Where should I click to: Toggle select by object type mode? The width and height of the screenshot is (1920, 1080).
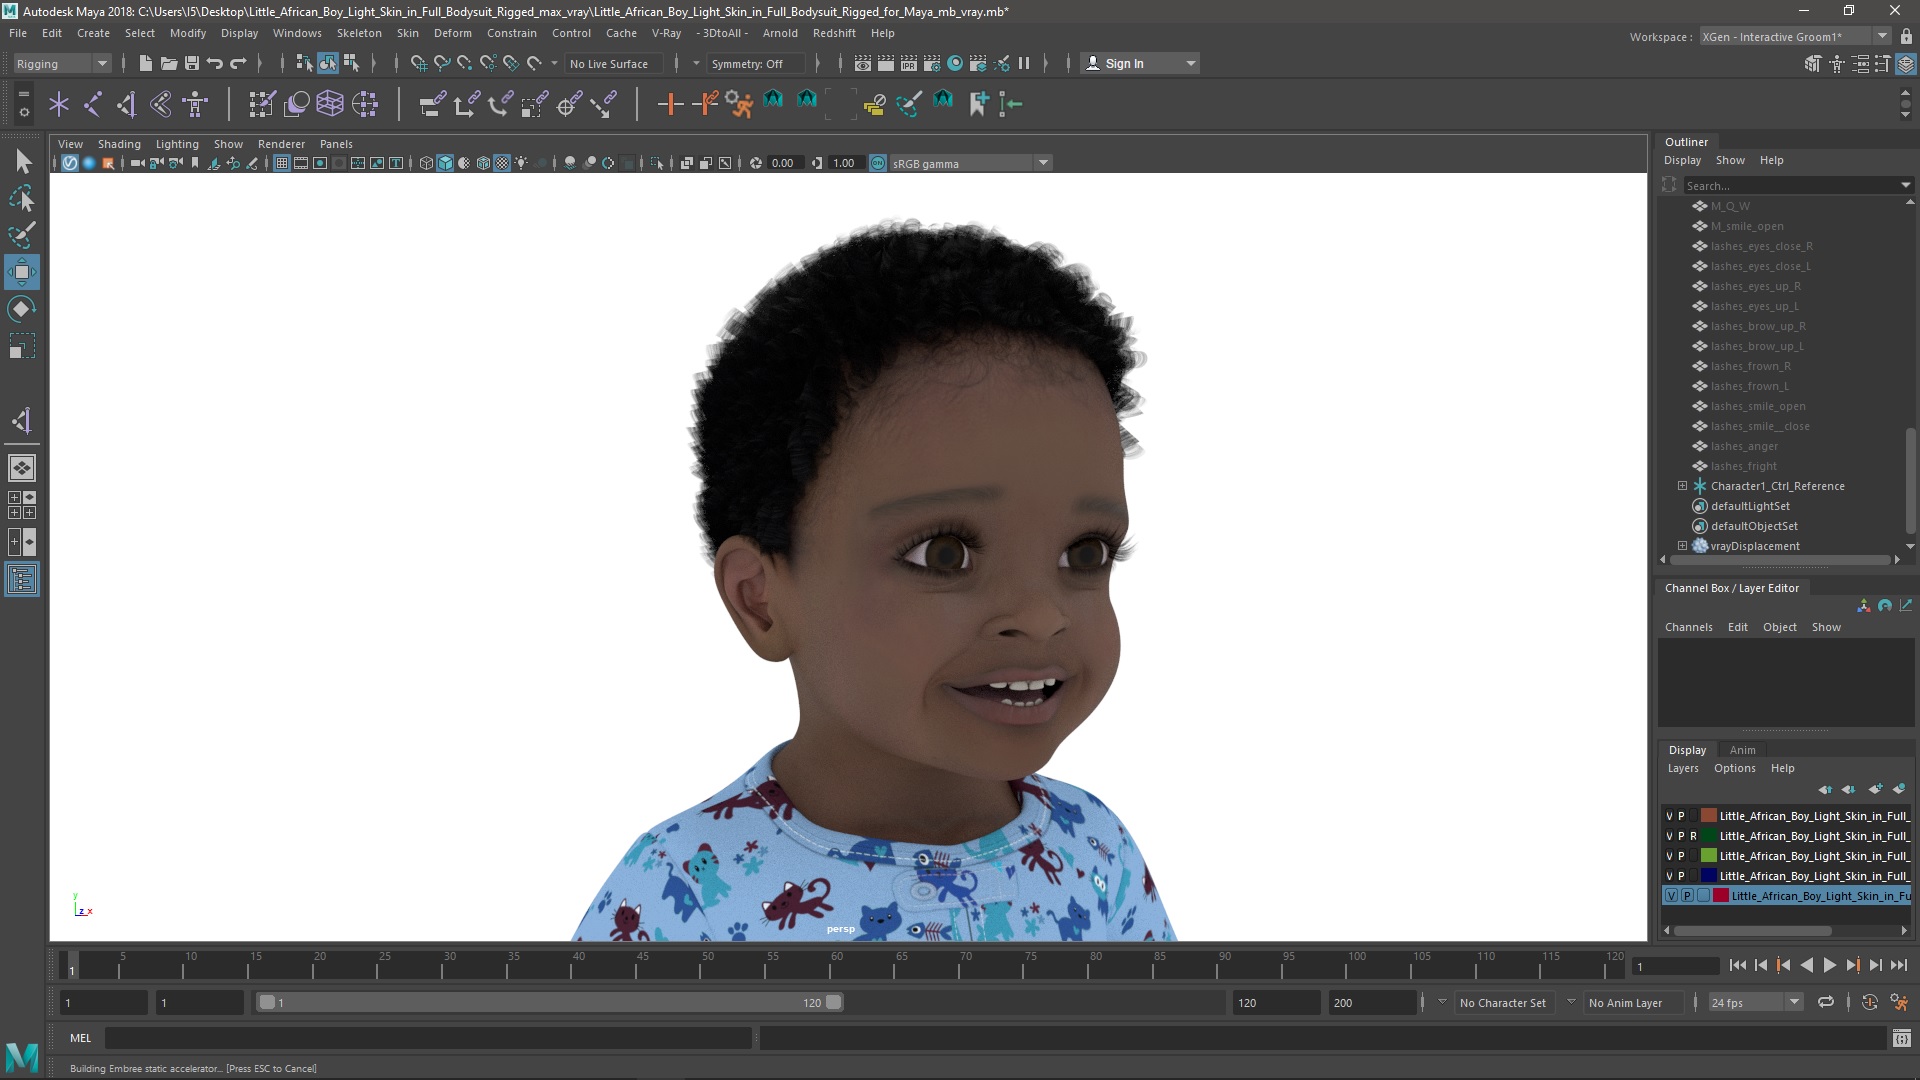pyautogui.click(x=328, y=63)
